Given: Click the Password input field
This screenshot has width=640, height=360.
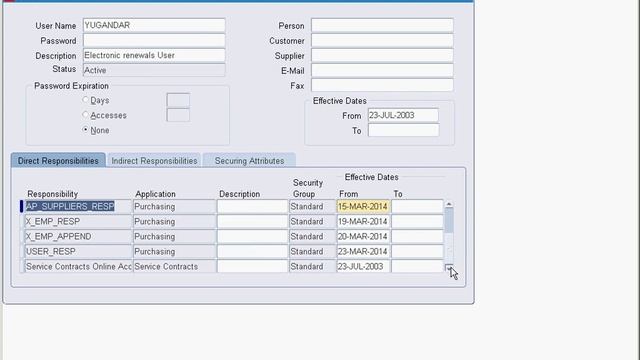Looking at the screenshot, I should point(154,40).
